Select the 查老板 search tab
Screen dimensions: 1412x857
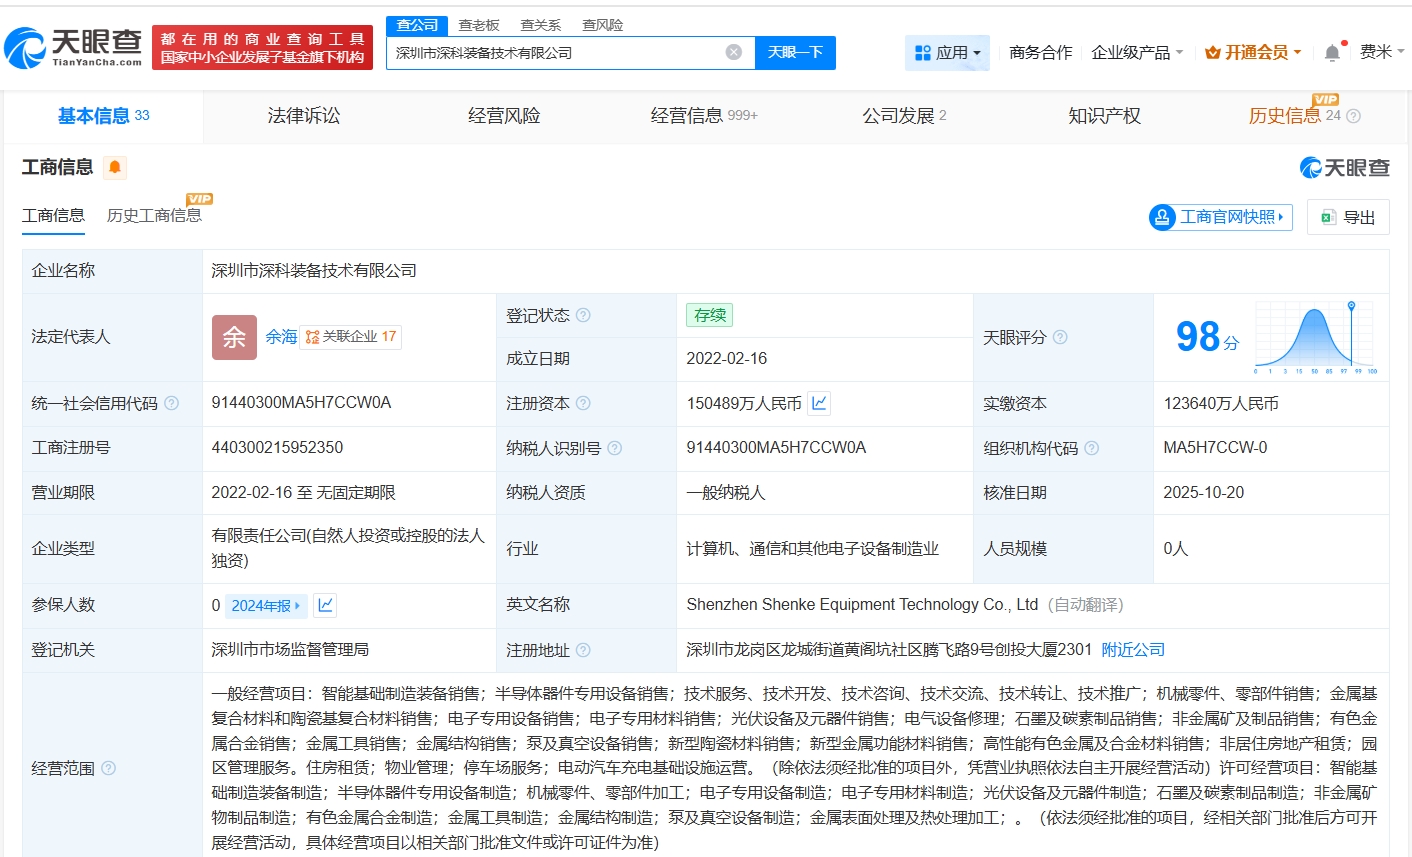tap(479, 25)
